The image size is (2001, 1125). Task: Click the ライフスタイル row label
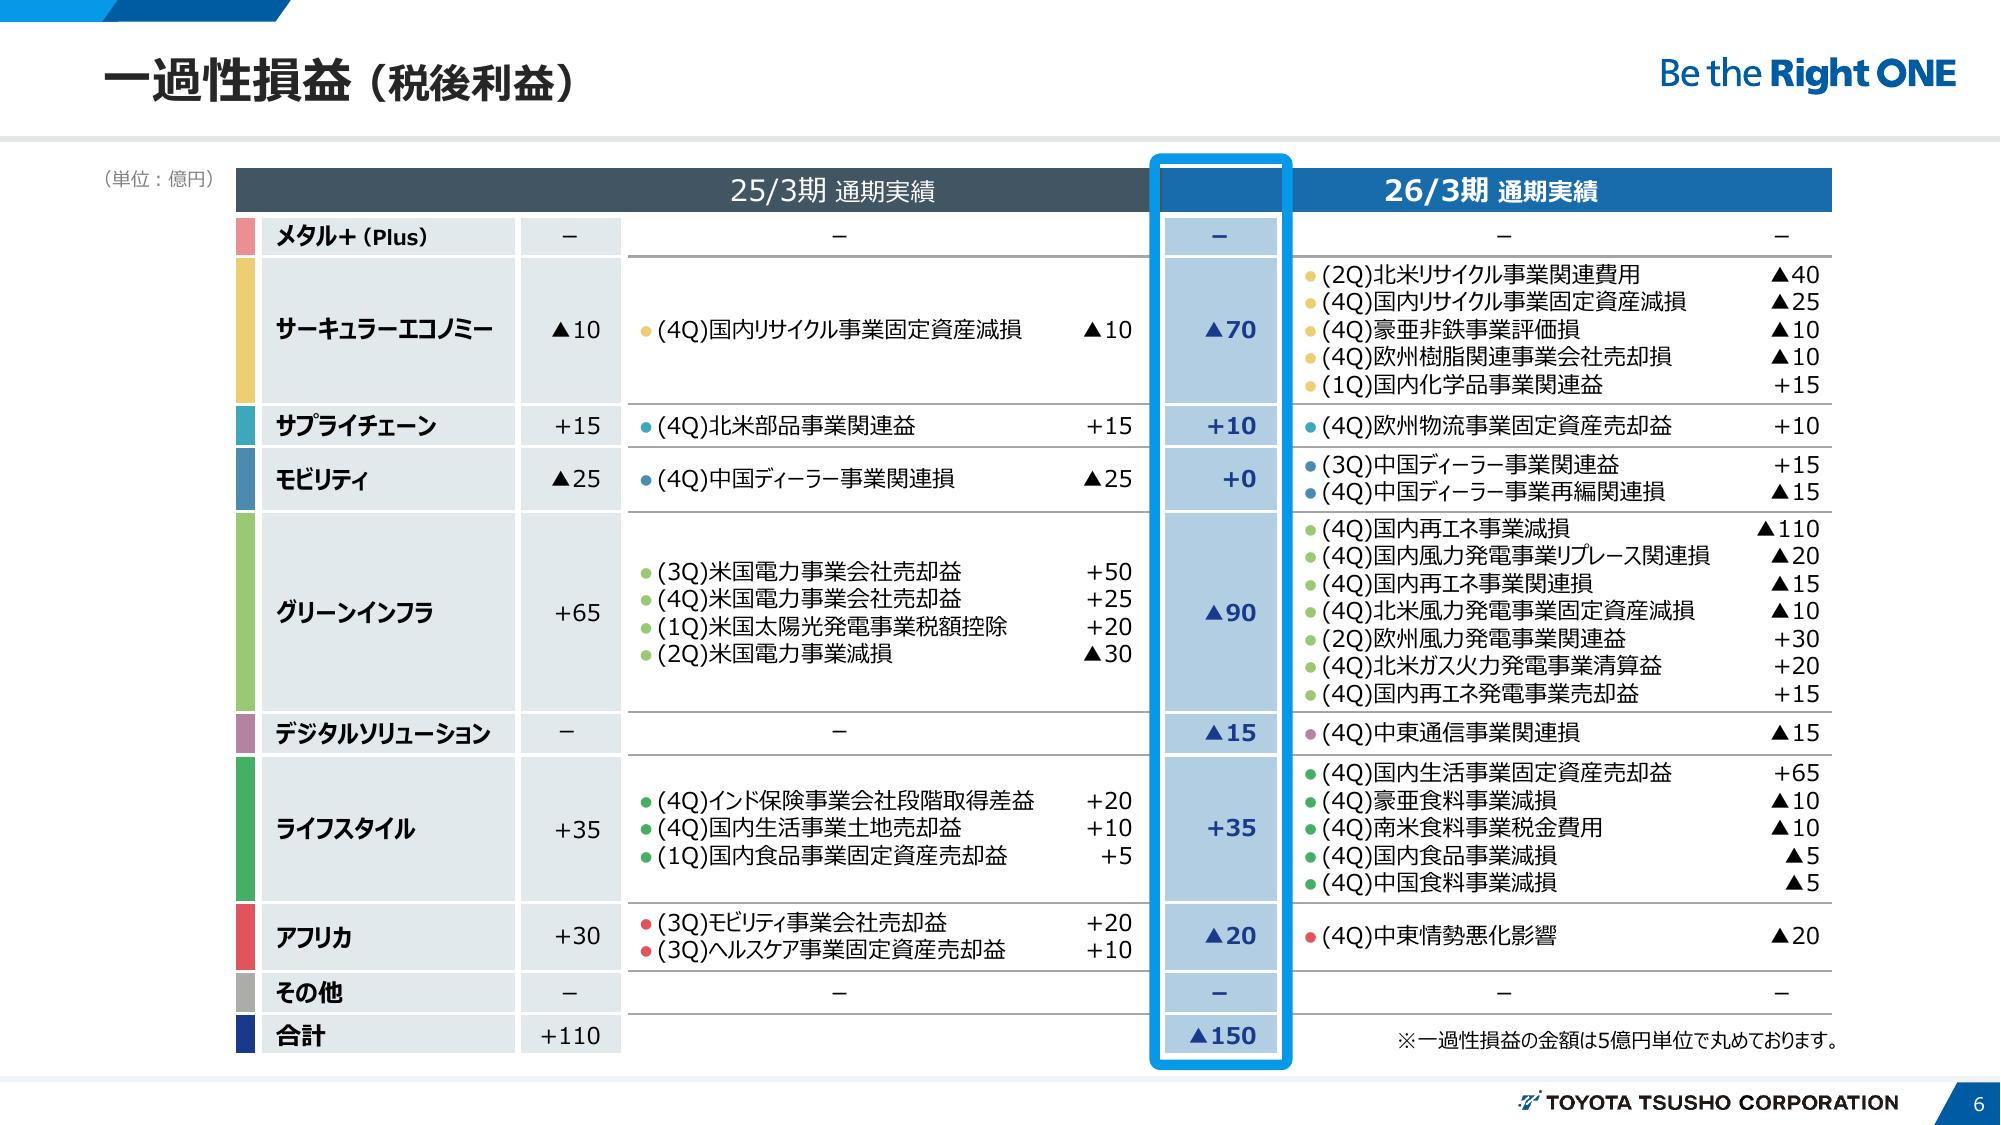click(x=344, y=829)
